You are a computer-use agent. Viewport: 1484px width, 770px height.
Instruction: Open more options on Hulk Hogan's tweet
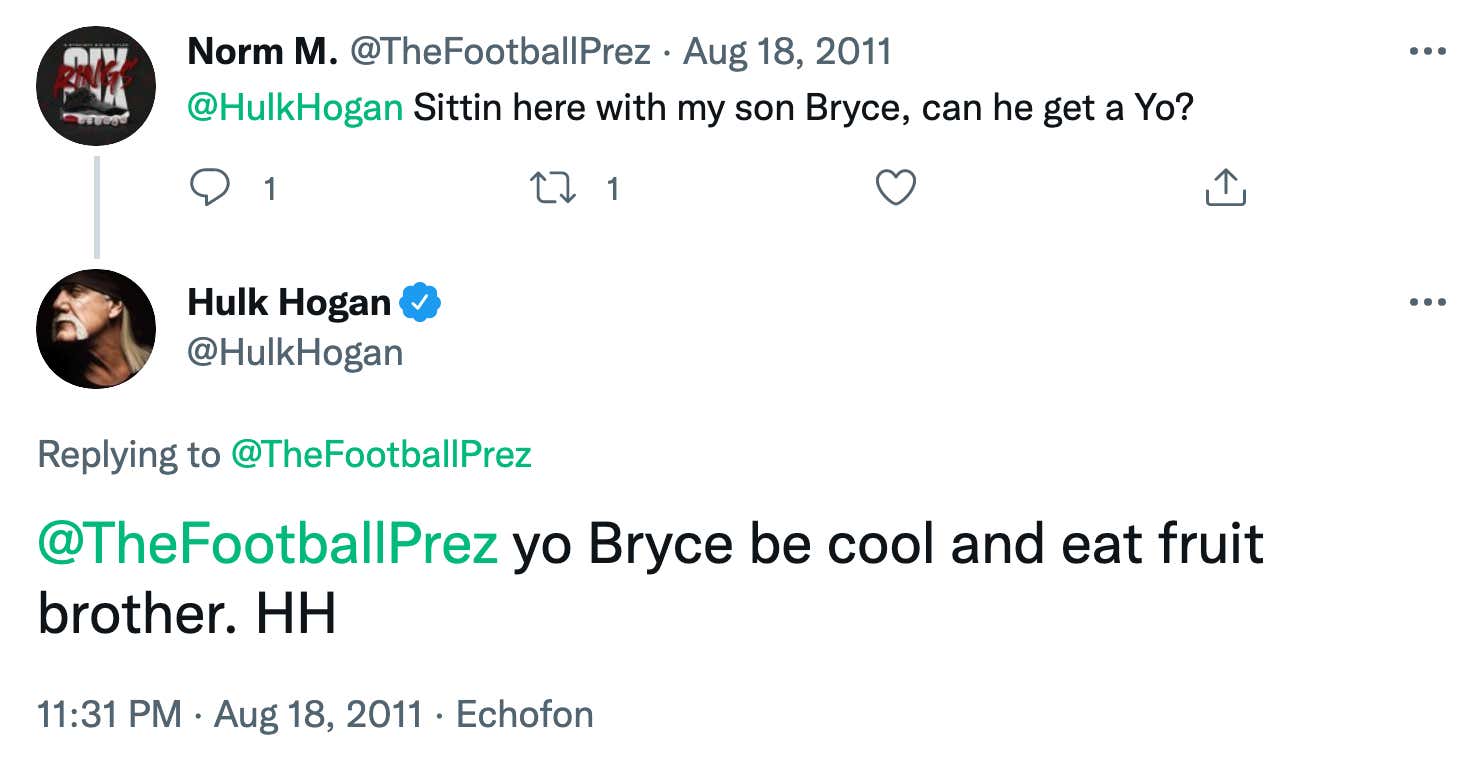pyautogui.click(x=1428, y=302)
